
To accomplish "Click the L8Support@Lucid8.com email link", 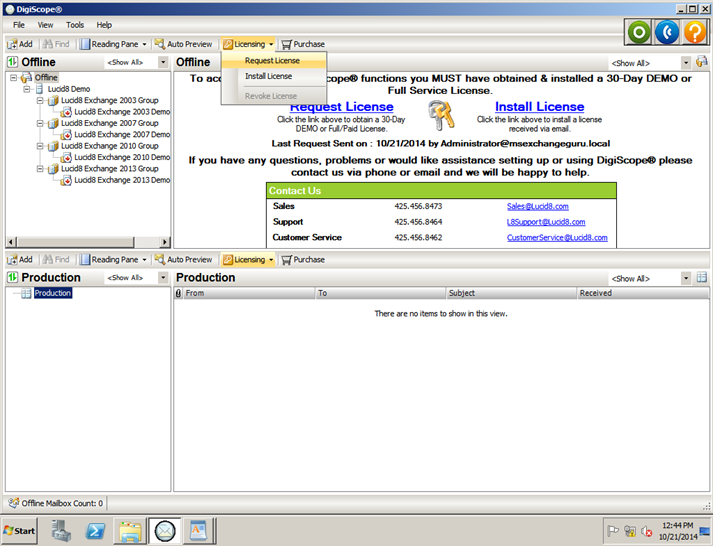I will (546, 222).
